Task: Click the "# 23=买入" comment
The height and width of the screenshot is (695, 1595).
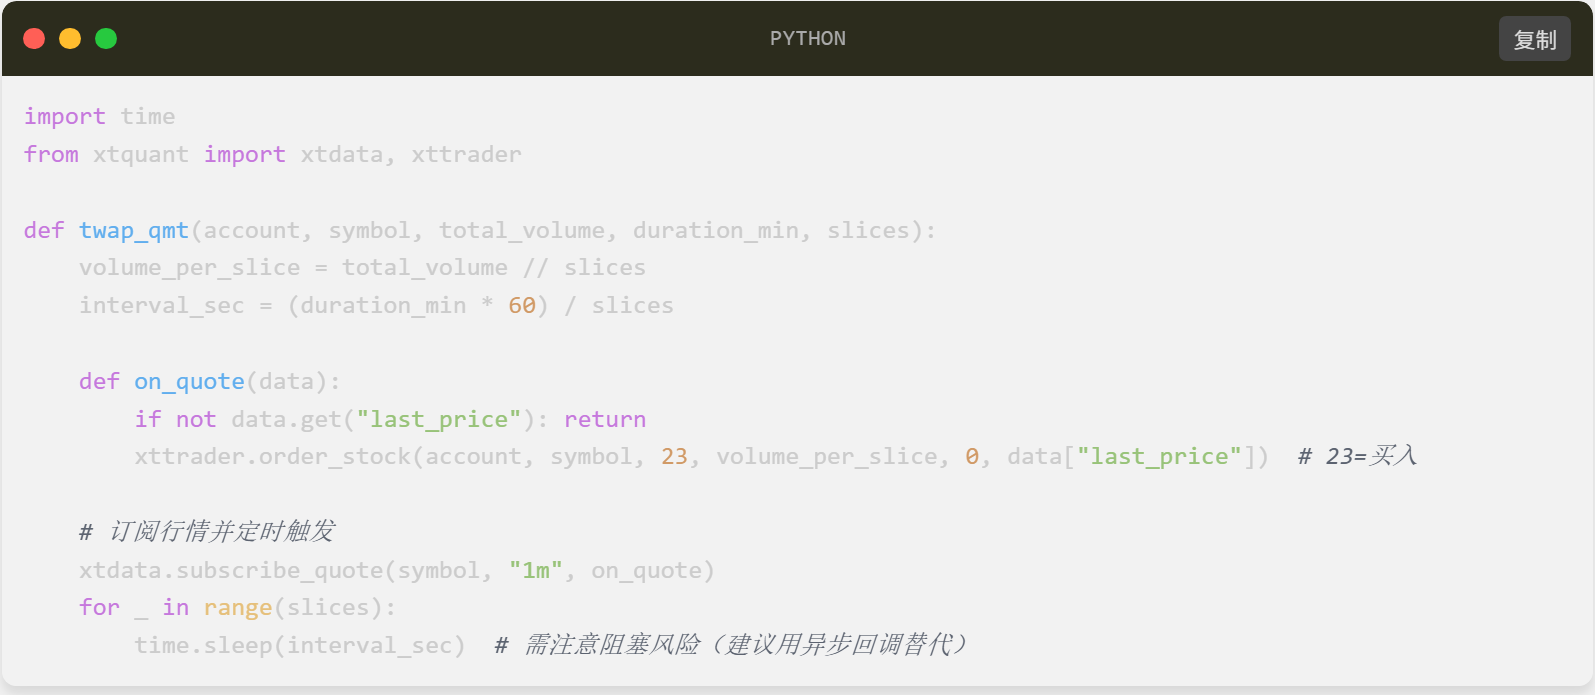Action: pos(1357,457)
